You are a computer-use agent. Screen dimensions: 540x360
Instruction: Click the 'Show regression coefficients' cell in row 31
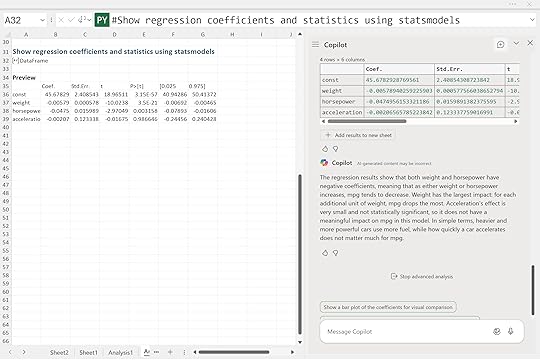113,52
